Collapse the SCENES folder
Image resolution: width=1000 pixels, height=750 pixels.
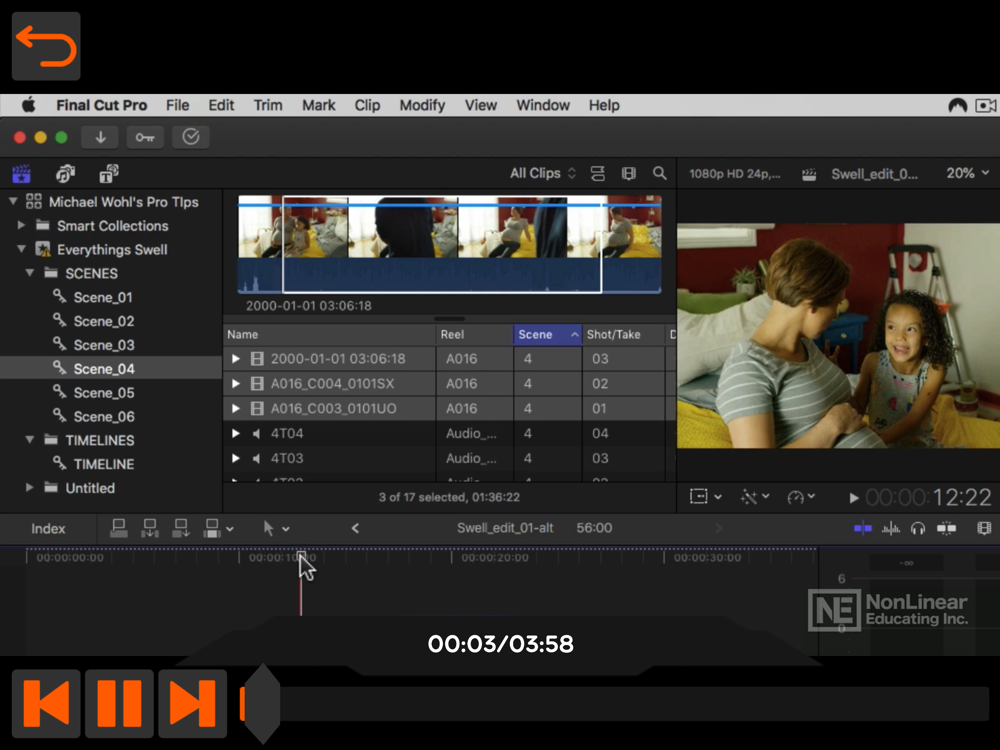[29, 272]
